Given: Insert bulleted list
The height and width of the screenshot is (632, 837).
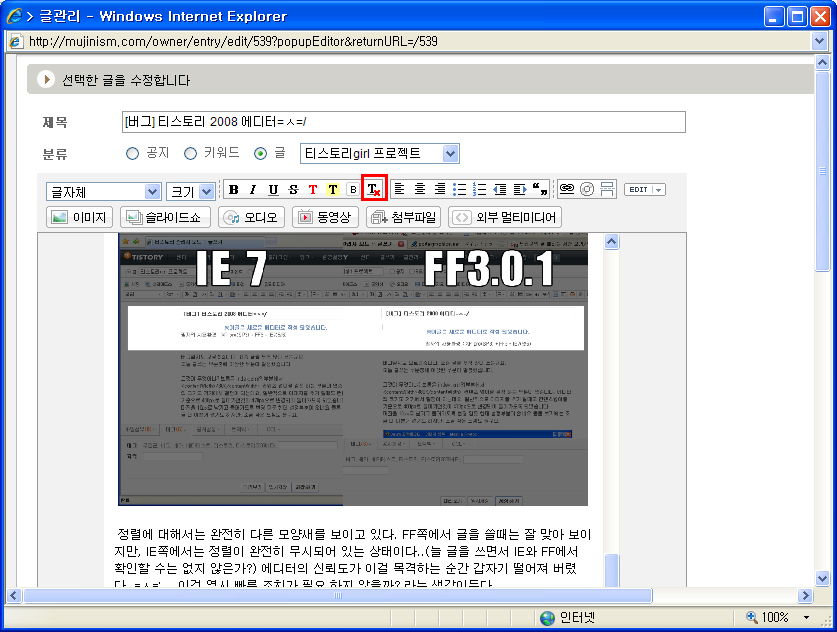Looking at the screenshot, I should tap(460, 189).
